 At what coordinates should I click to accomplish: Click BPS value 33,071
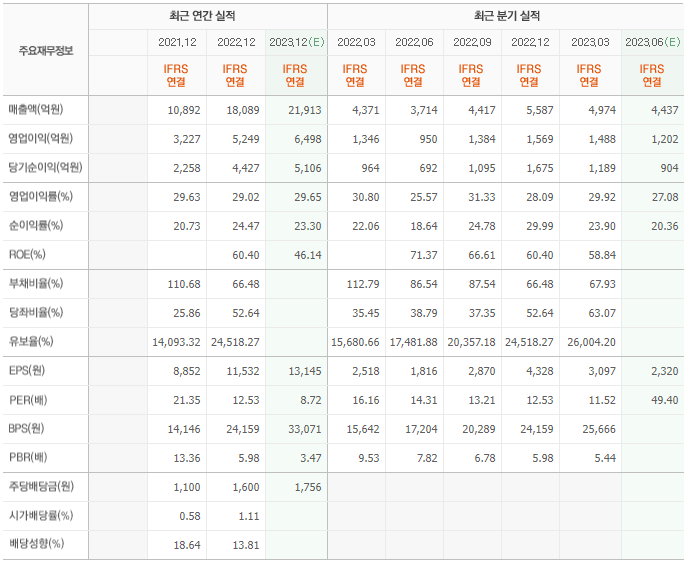(304, 429)
